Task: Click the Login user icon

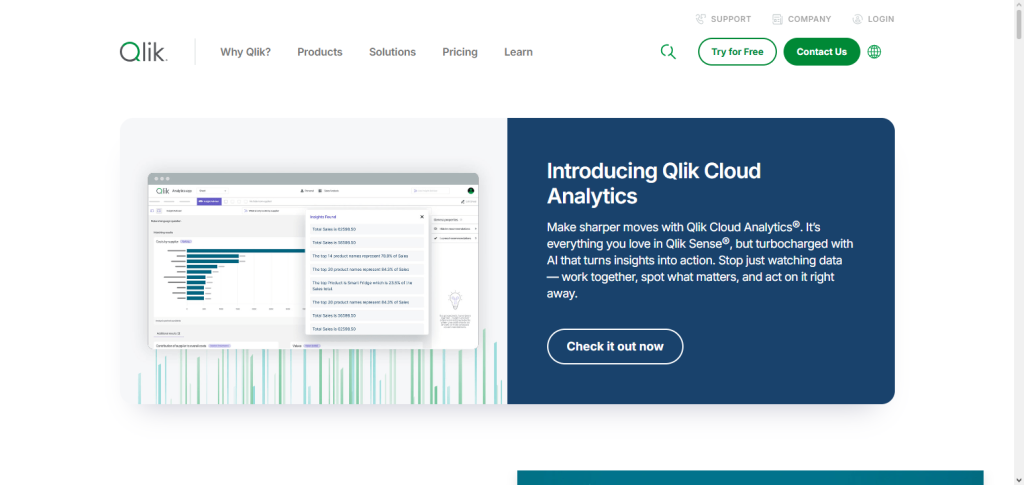Action: tap(857, 19)
